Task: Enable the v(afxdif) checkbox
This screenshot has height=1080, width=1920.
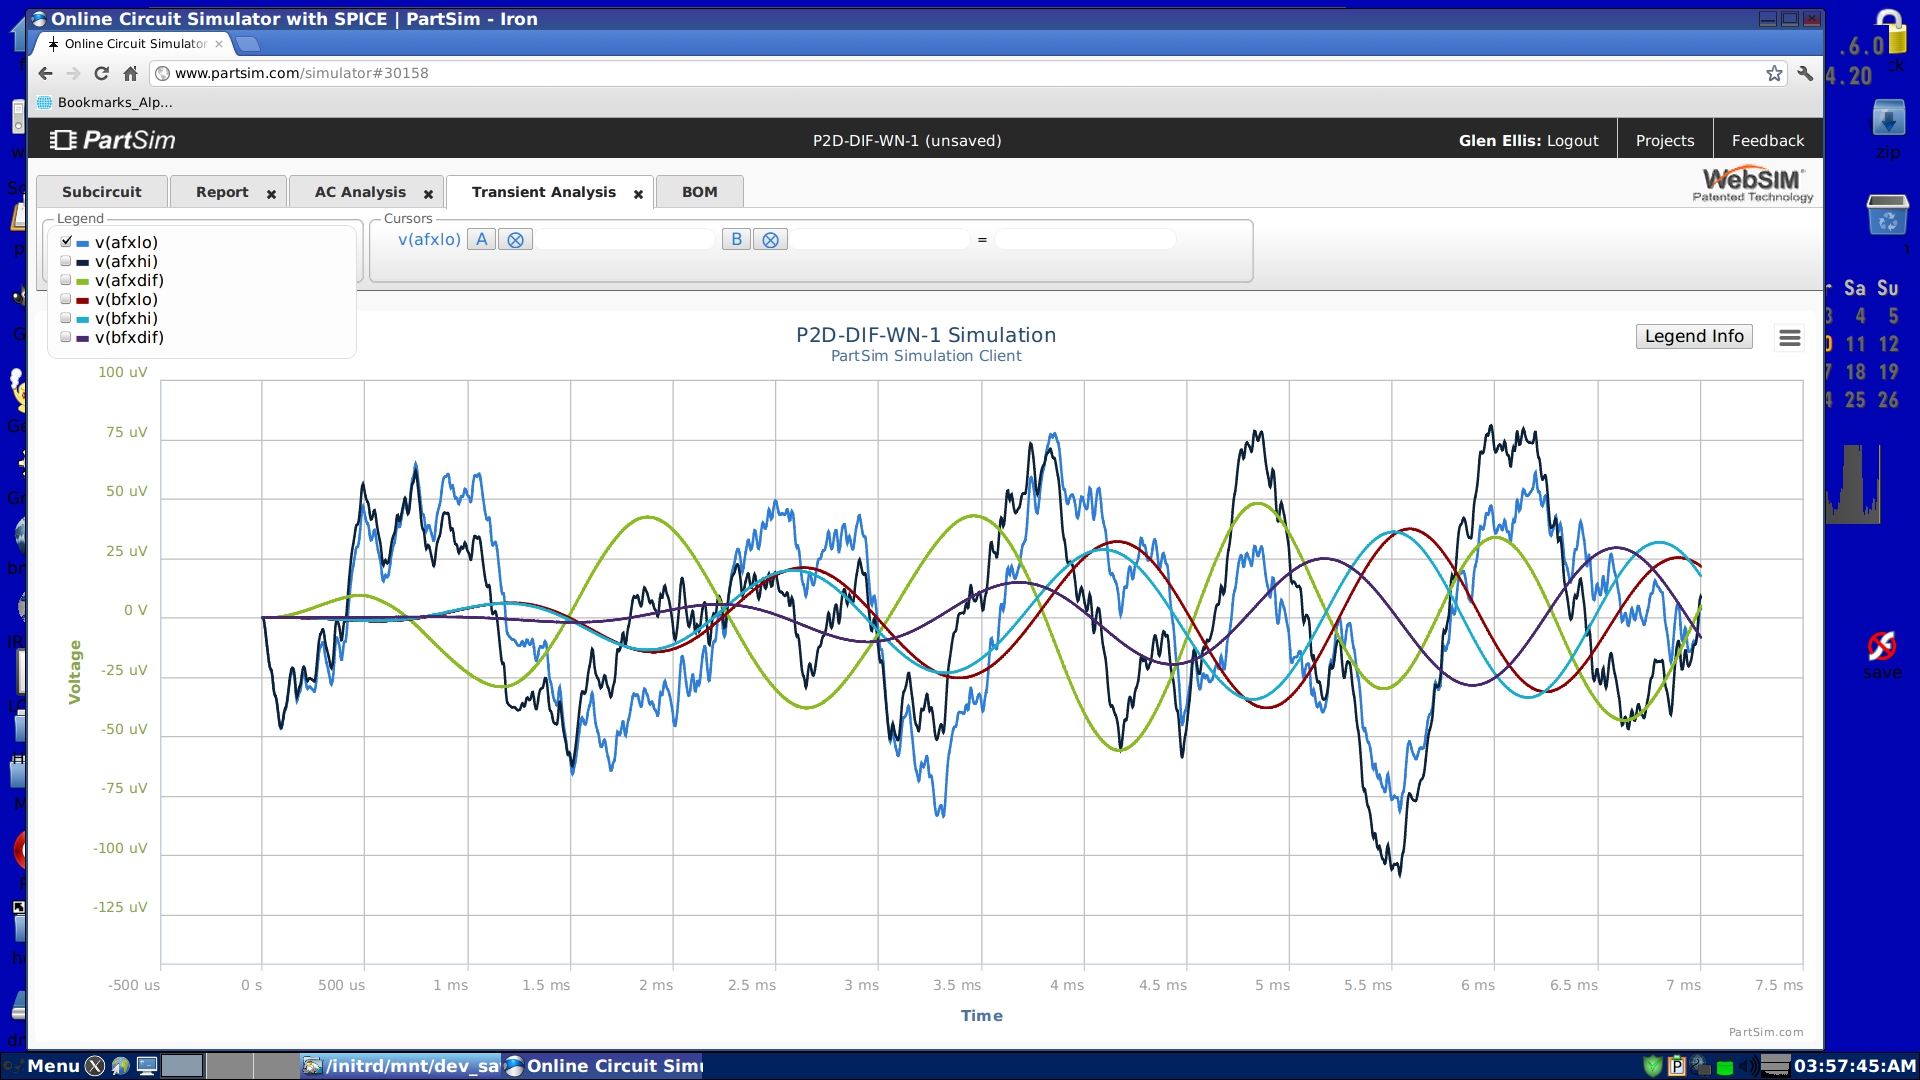Action: pyautogui.click(x=66, y=280)
